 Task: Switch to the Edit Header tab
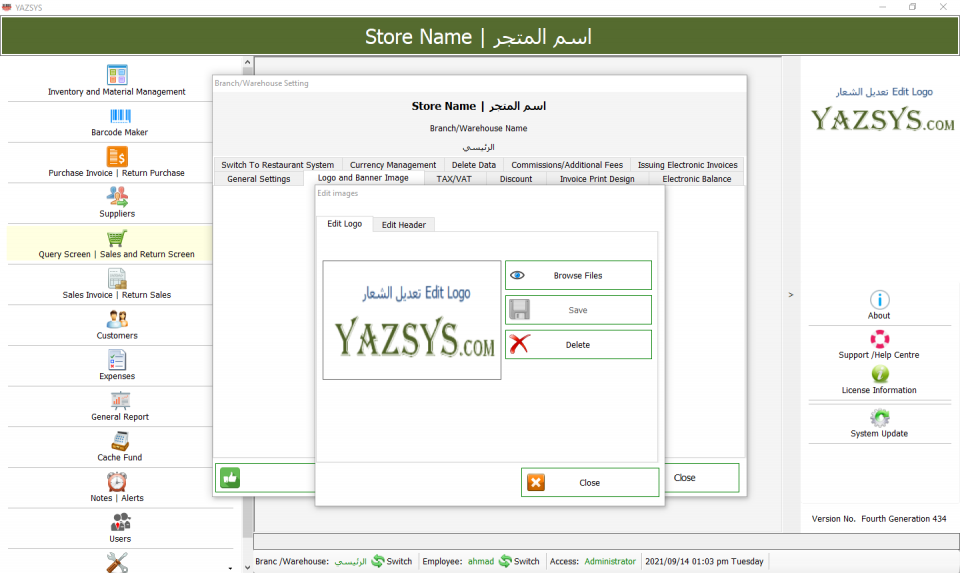tap(403, 225)
